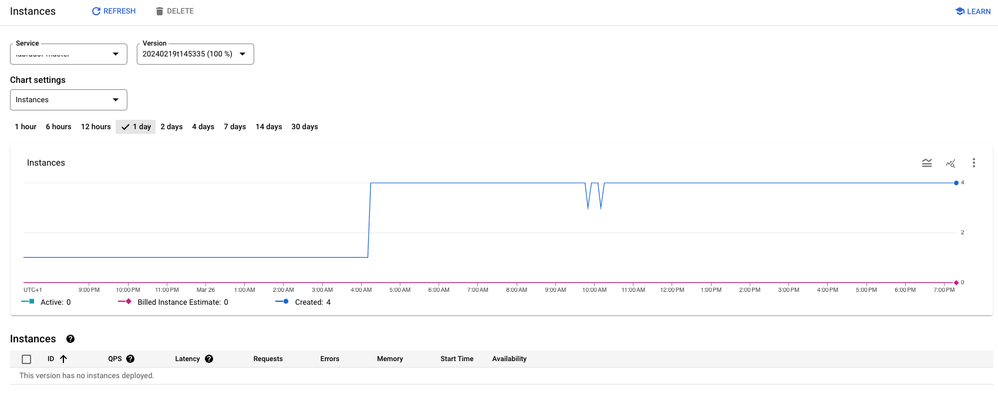
Task: Click the Billed Instance end marker at 0
Action: [x=956, y=282]
